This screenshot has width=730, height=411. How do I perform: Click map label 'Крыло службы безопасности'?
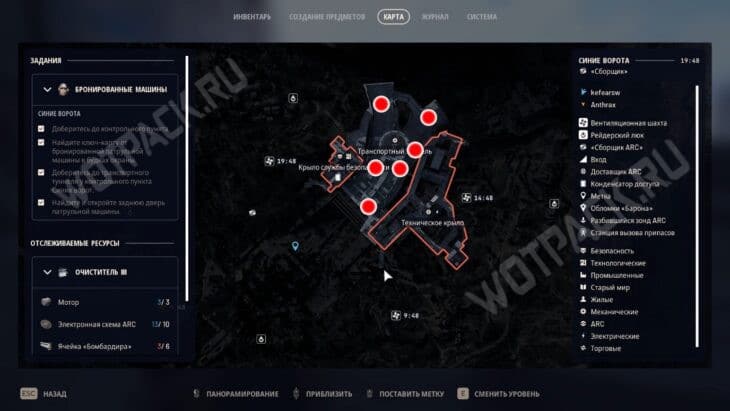pyautogui.click(x=344, y=167)
